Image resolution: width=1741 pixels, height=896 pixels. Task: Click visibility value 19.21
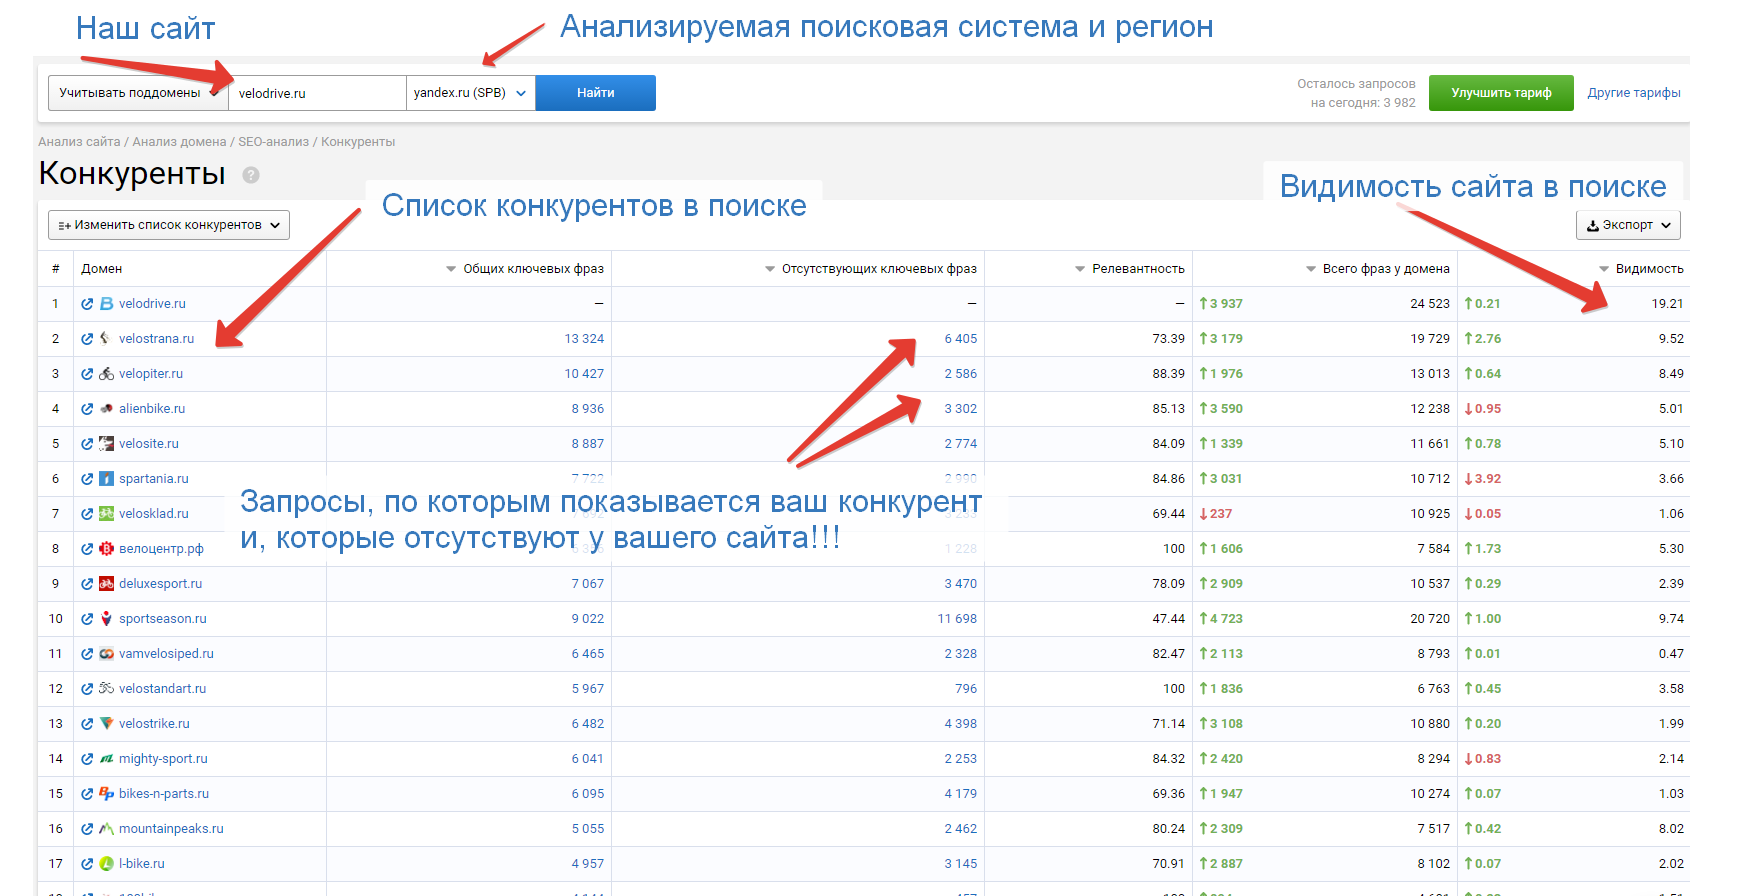click(1668, 304)
